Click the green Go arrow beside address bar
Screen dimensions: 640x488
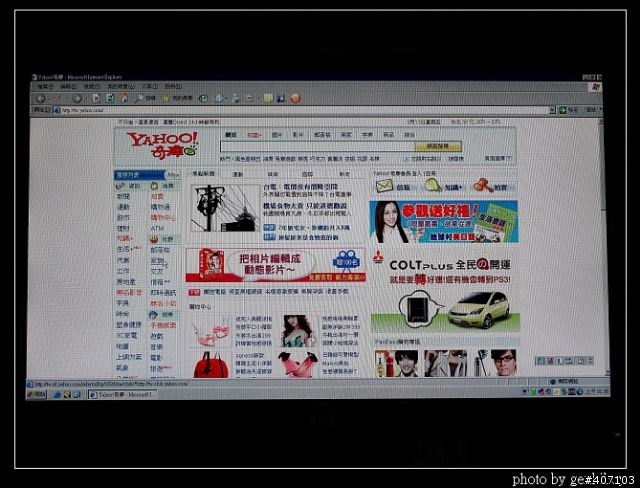[x=562, y=110]
